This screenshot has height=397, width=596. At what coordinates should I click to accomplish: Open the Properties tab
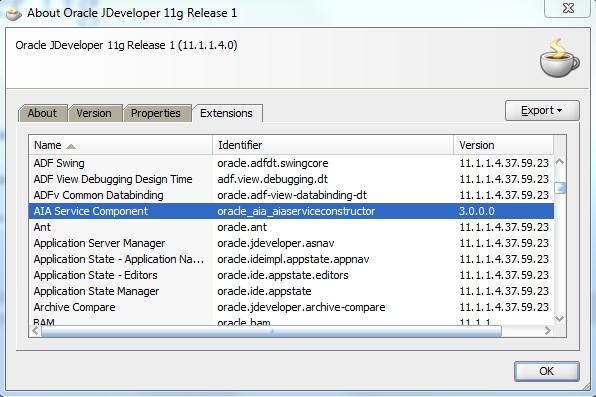[x=157, y=113]
